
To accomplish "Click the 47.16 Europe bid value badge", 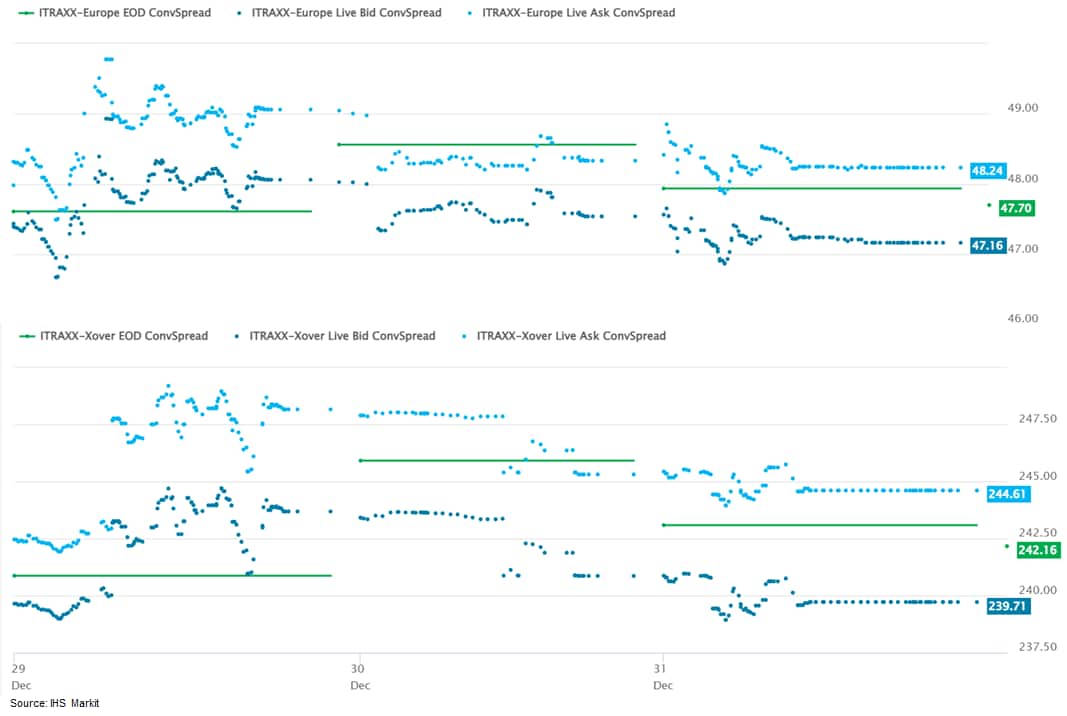I will click(x=988, y=245).
